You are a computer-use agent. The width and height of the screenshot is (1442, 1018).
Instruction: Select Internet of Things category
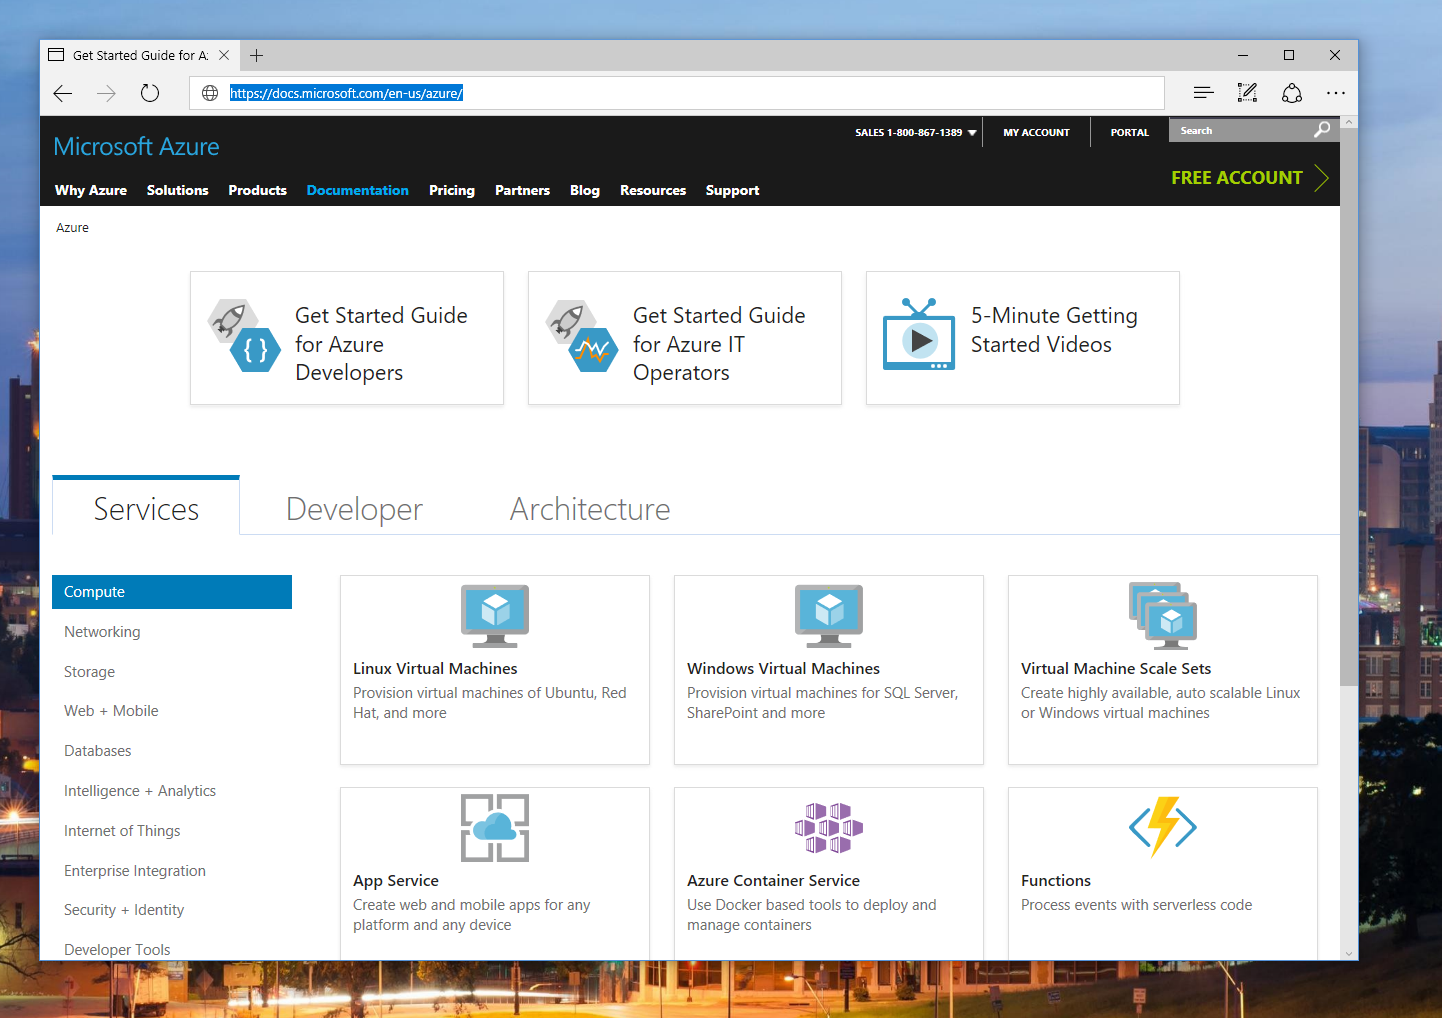[122, 831]
